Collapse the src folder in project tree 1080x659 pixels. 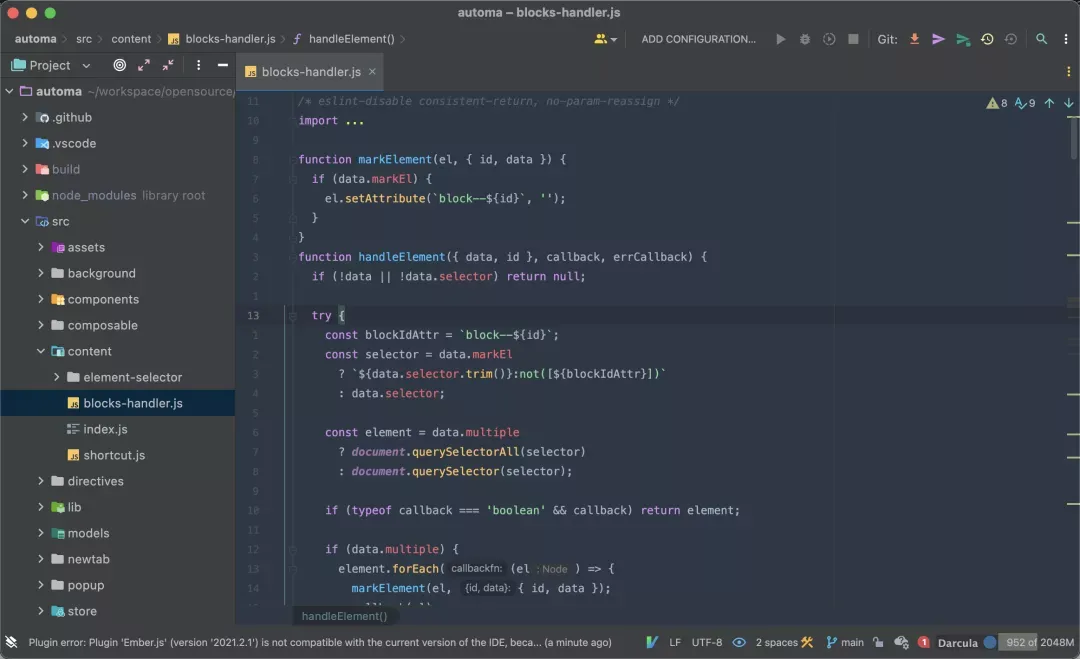[x=25, y=221]
